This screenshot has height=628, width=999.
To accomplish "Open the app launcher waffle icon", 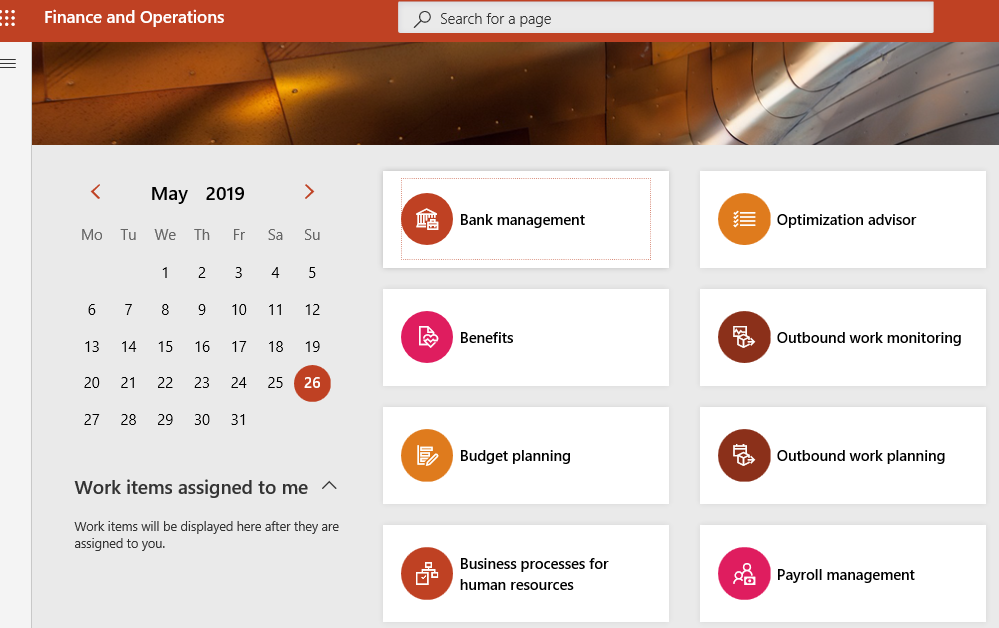I will pos(8,18).
